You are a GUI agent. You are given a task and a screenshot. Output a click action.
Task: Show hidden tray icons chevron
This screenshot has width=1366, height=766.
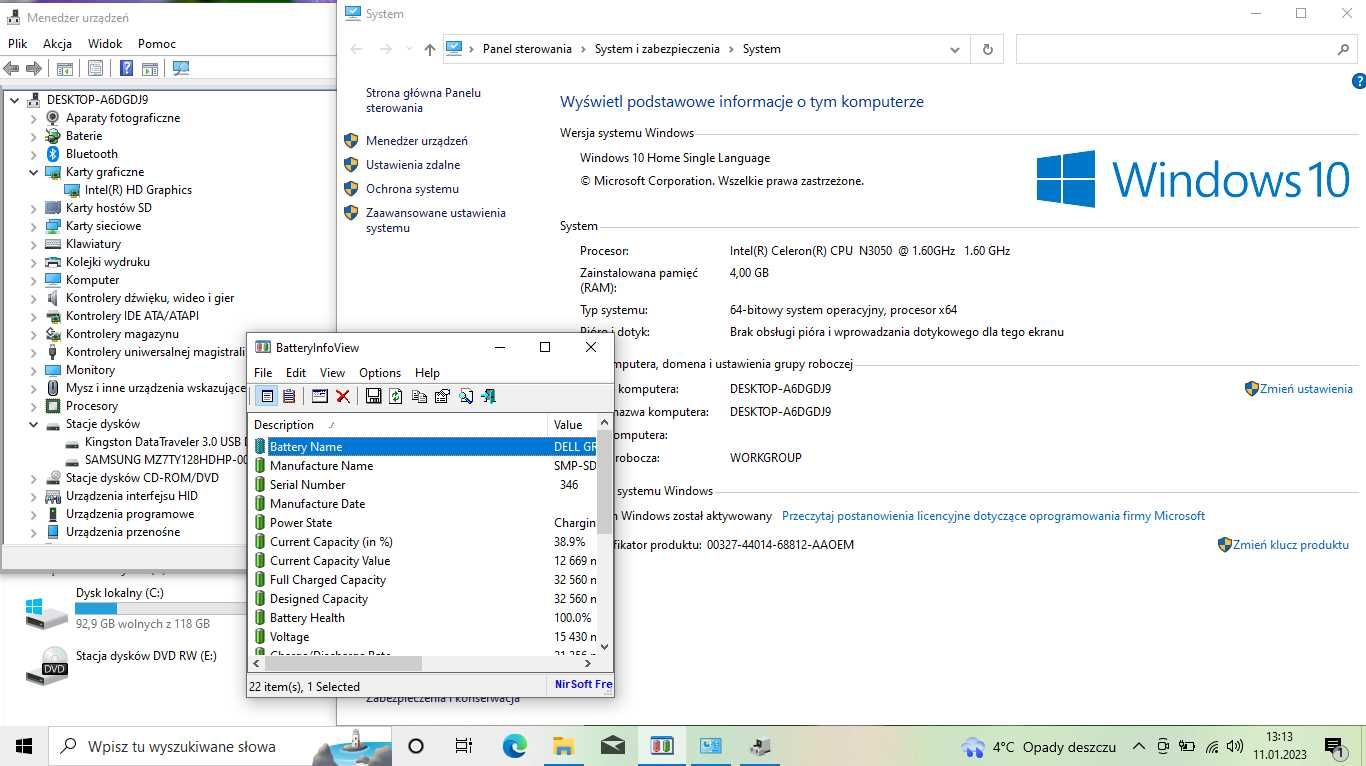[x=1139, y=746]
